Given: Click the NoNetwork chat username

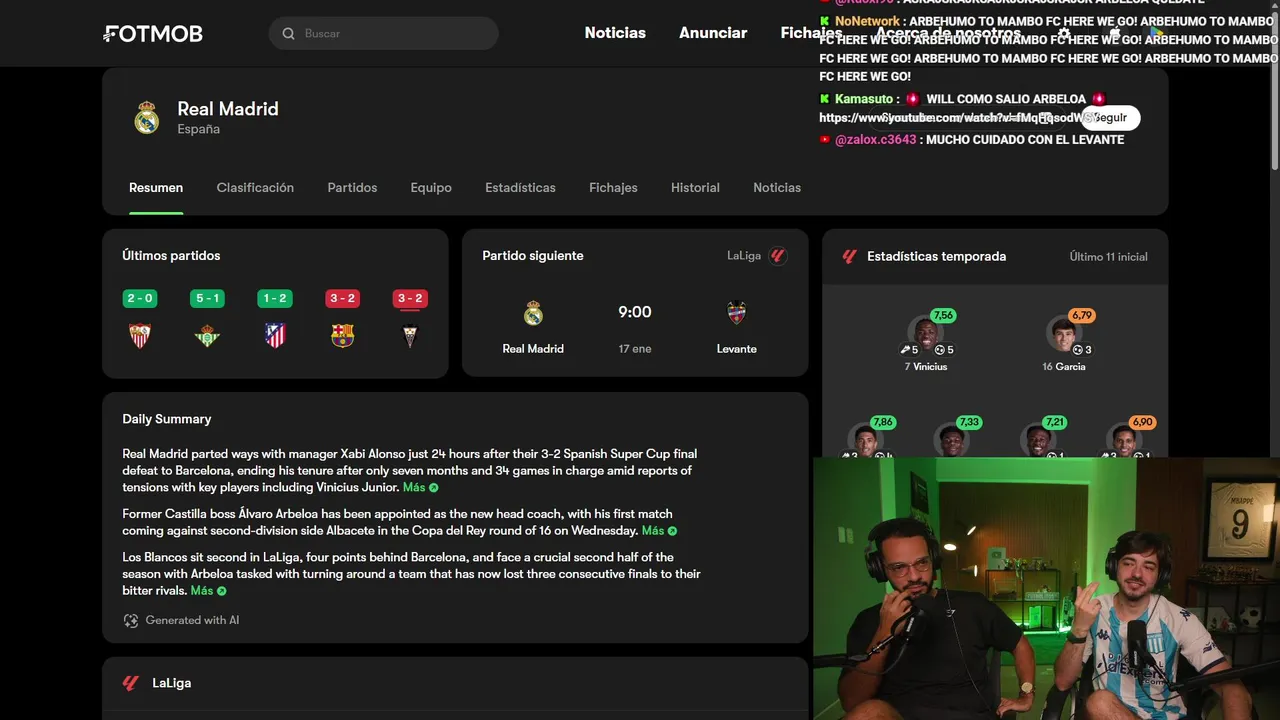Looking at the screenshot, I should (x=867, y=21).
